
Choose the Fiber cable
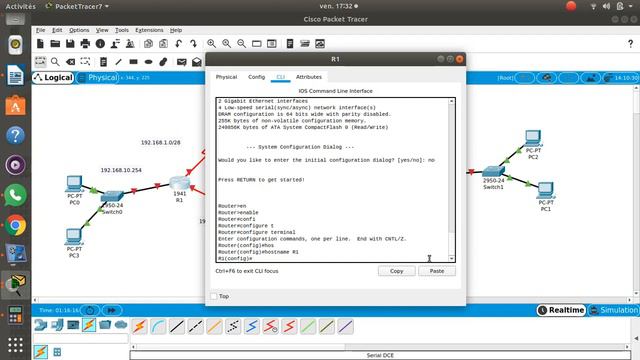pyautogui.click(x=215, y=327)
